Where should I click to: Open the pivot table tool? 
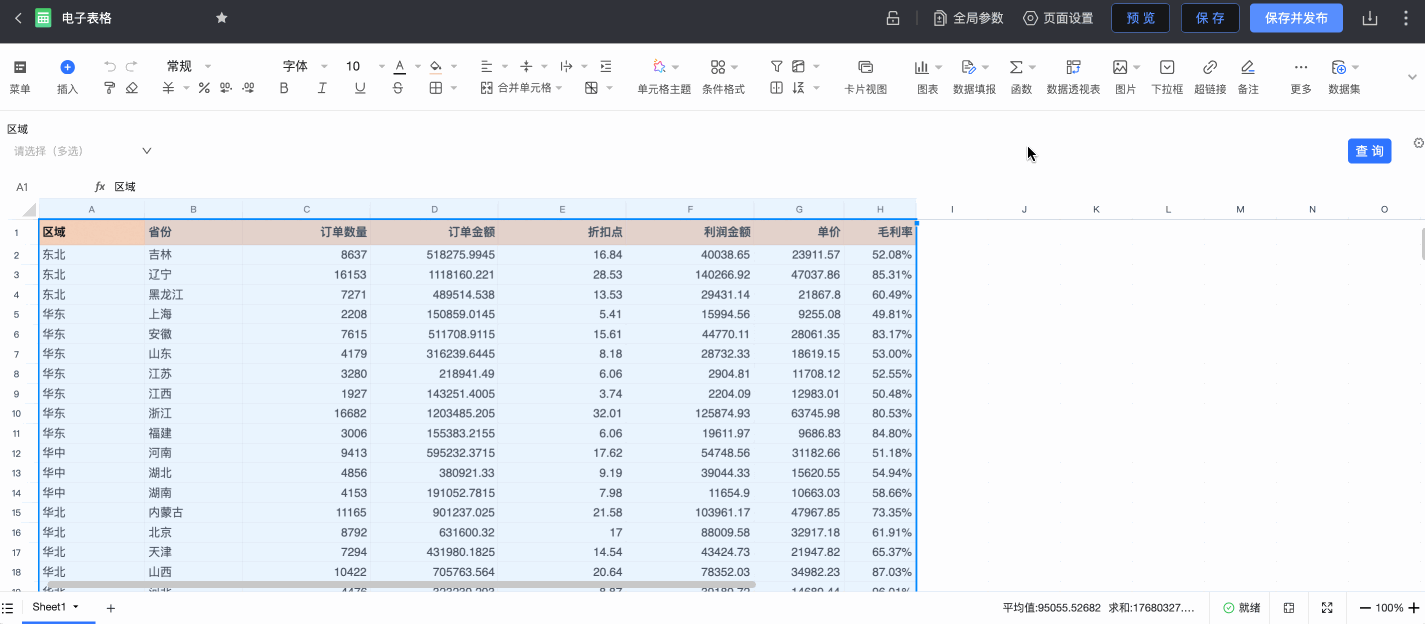click(1073, 75)
